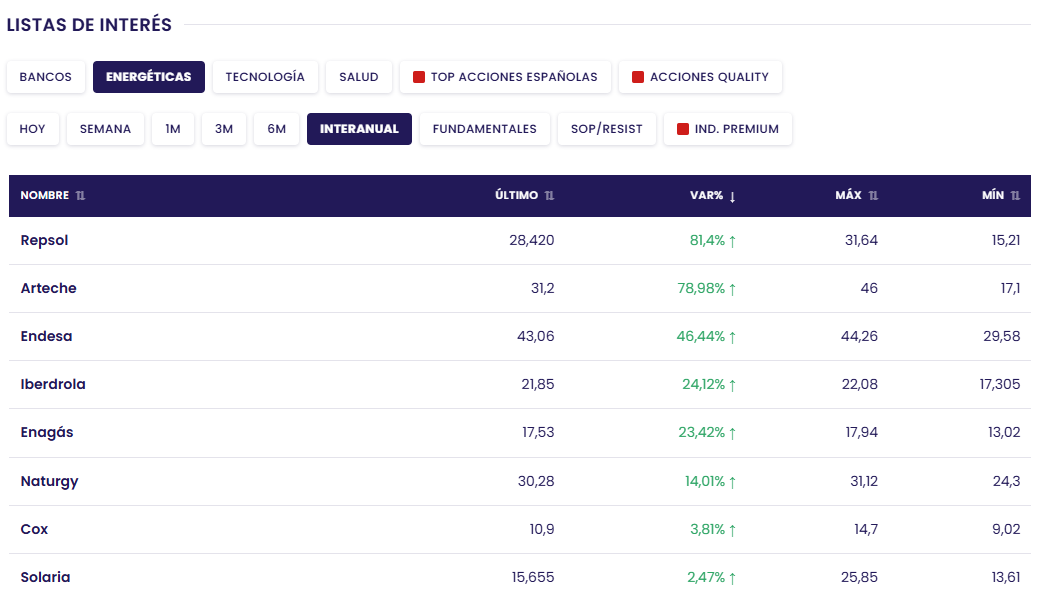Click Repsol's last price 28,420
Viewport: 1037px width, 597px height.
pyautogui.click(x=532, y=241)
